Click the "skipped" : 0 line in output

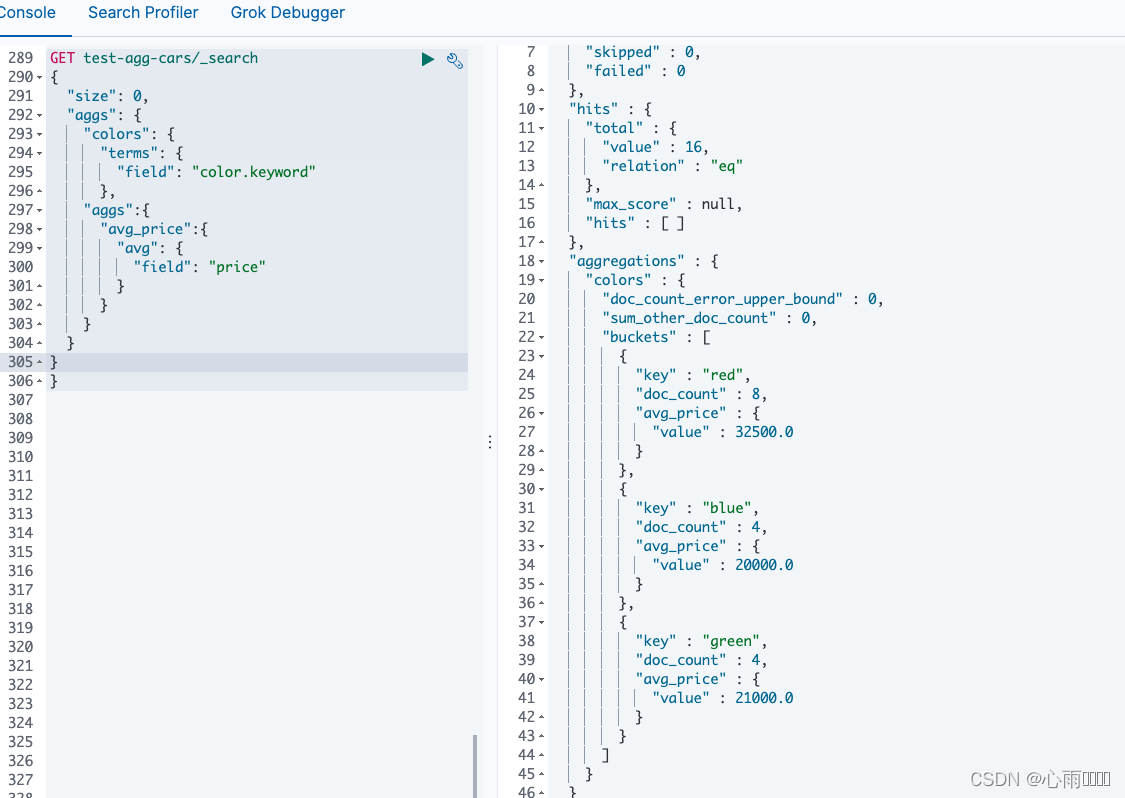click(x=643, y=52)
